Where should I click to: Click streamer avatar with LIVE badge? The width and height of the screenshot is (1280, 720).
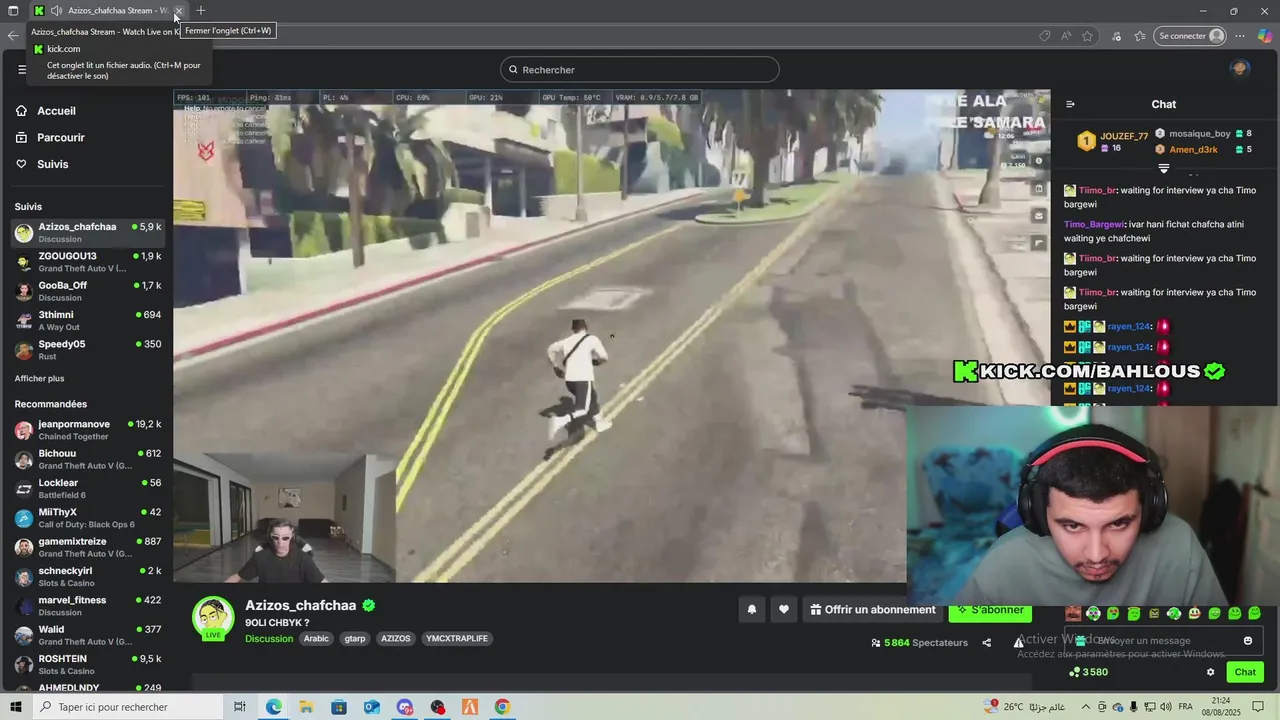click(x=213, y=618)
